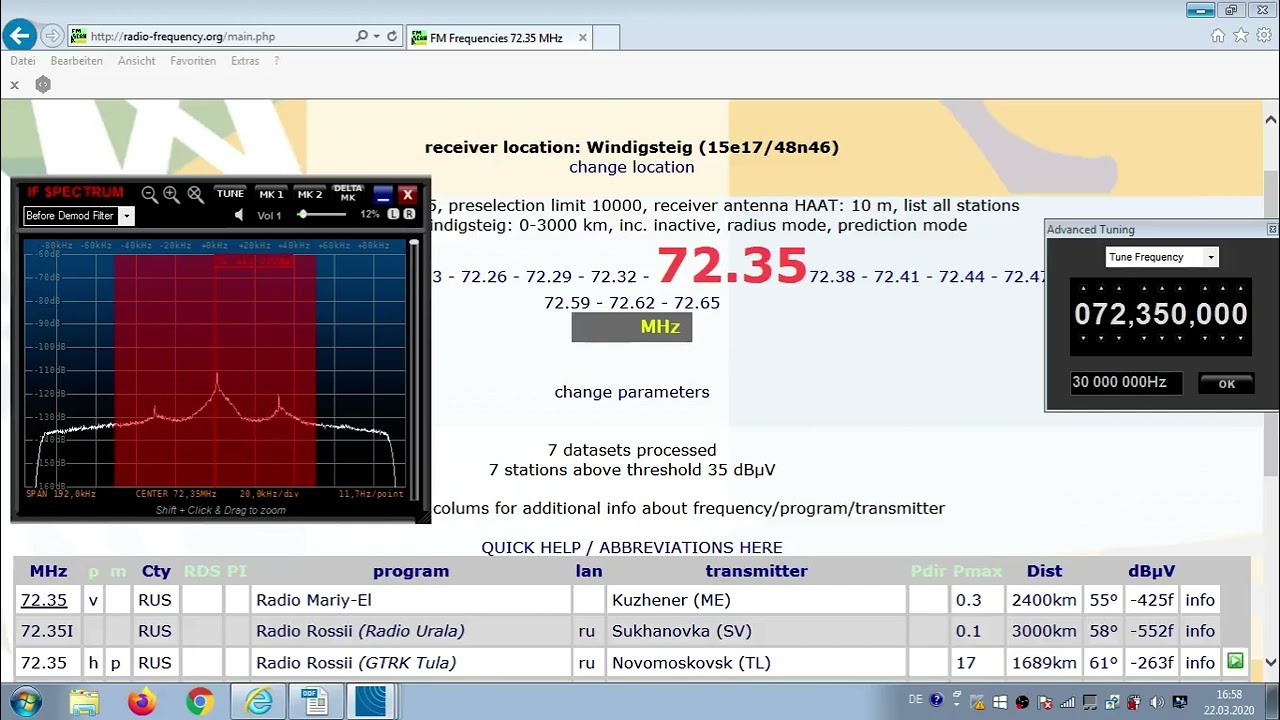Activate marker MK 1 in IF Spectrum

tap(271, 194)
